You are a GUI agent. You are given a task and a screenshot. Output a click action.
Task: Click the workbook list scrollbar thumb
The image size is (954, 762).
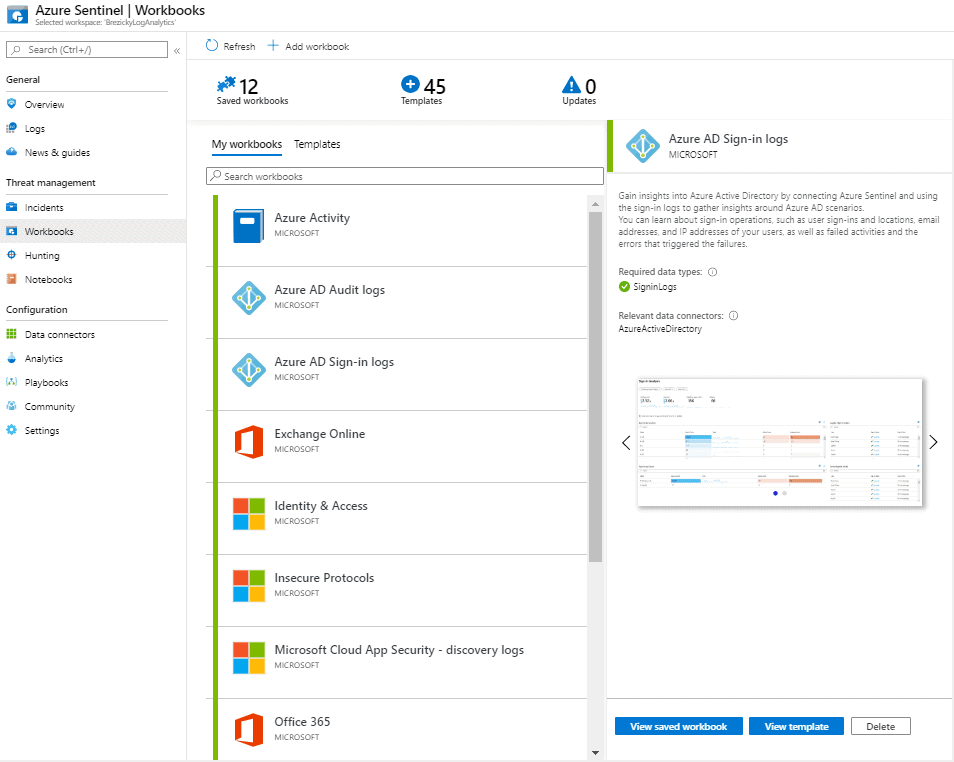(x=595, y=386)
